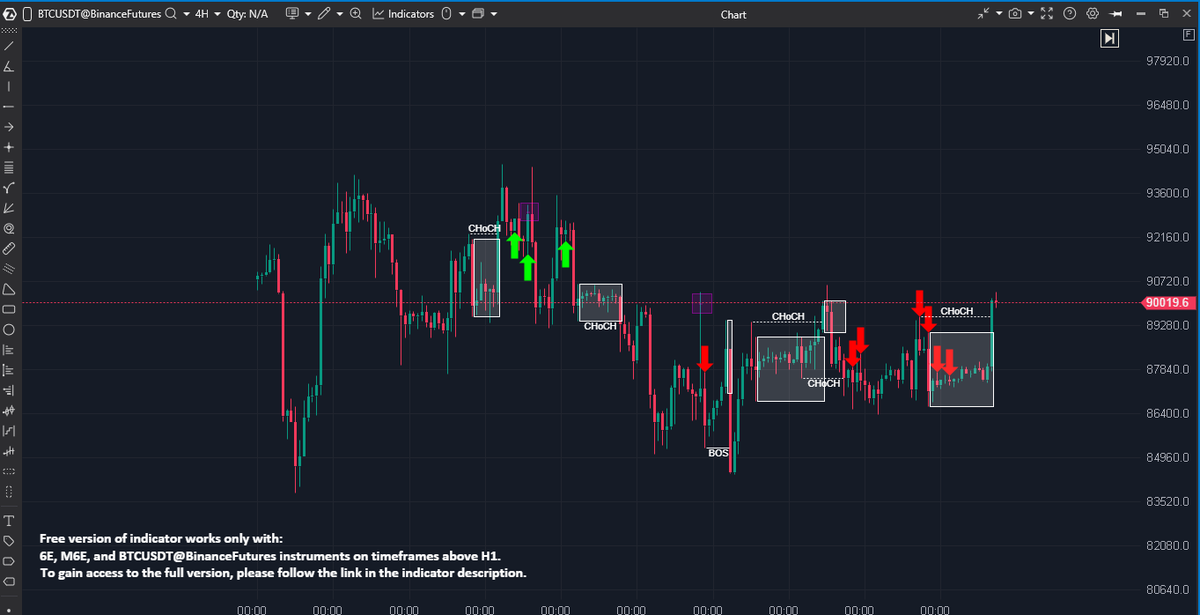Click the chart type icon

tap(292, 14)
